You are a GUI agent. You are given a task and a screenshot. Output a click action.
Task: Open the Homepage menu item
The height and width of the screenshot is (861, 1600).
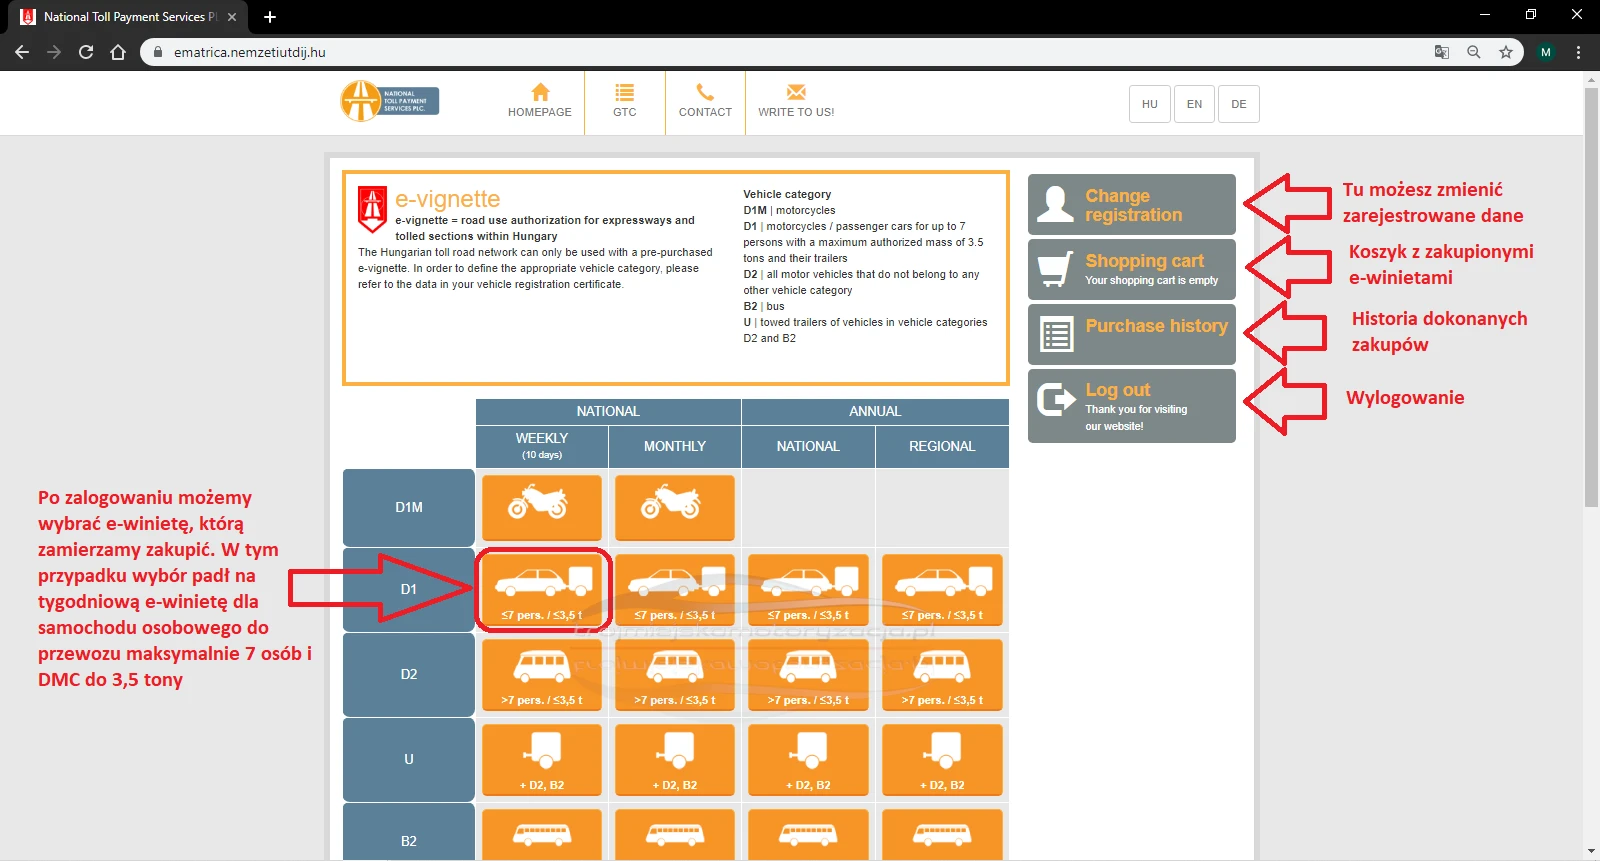pyautogui.click(x=540, y=101)
